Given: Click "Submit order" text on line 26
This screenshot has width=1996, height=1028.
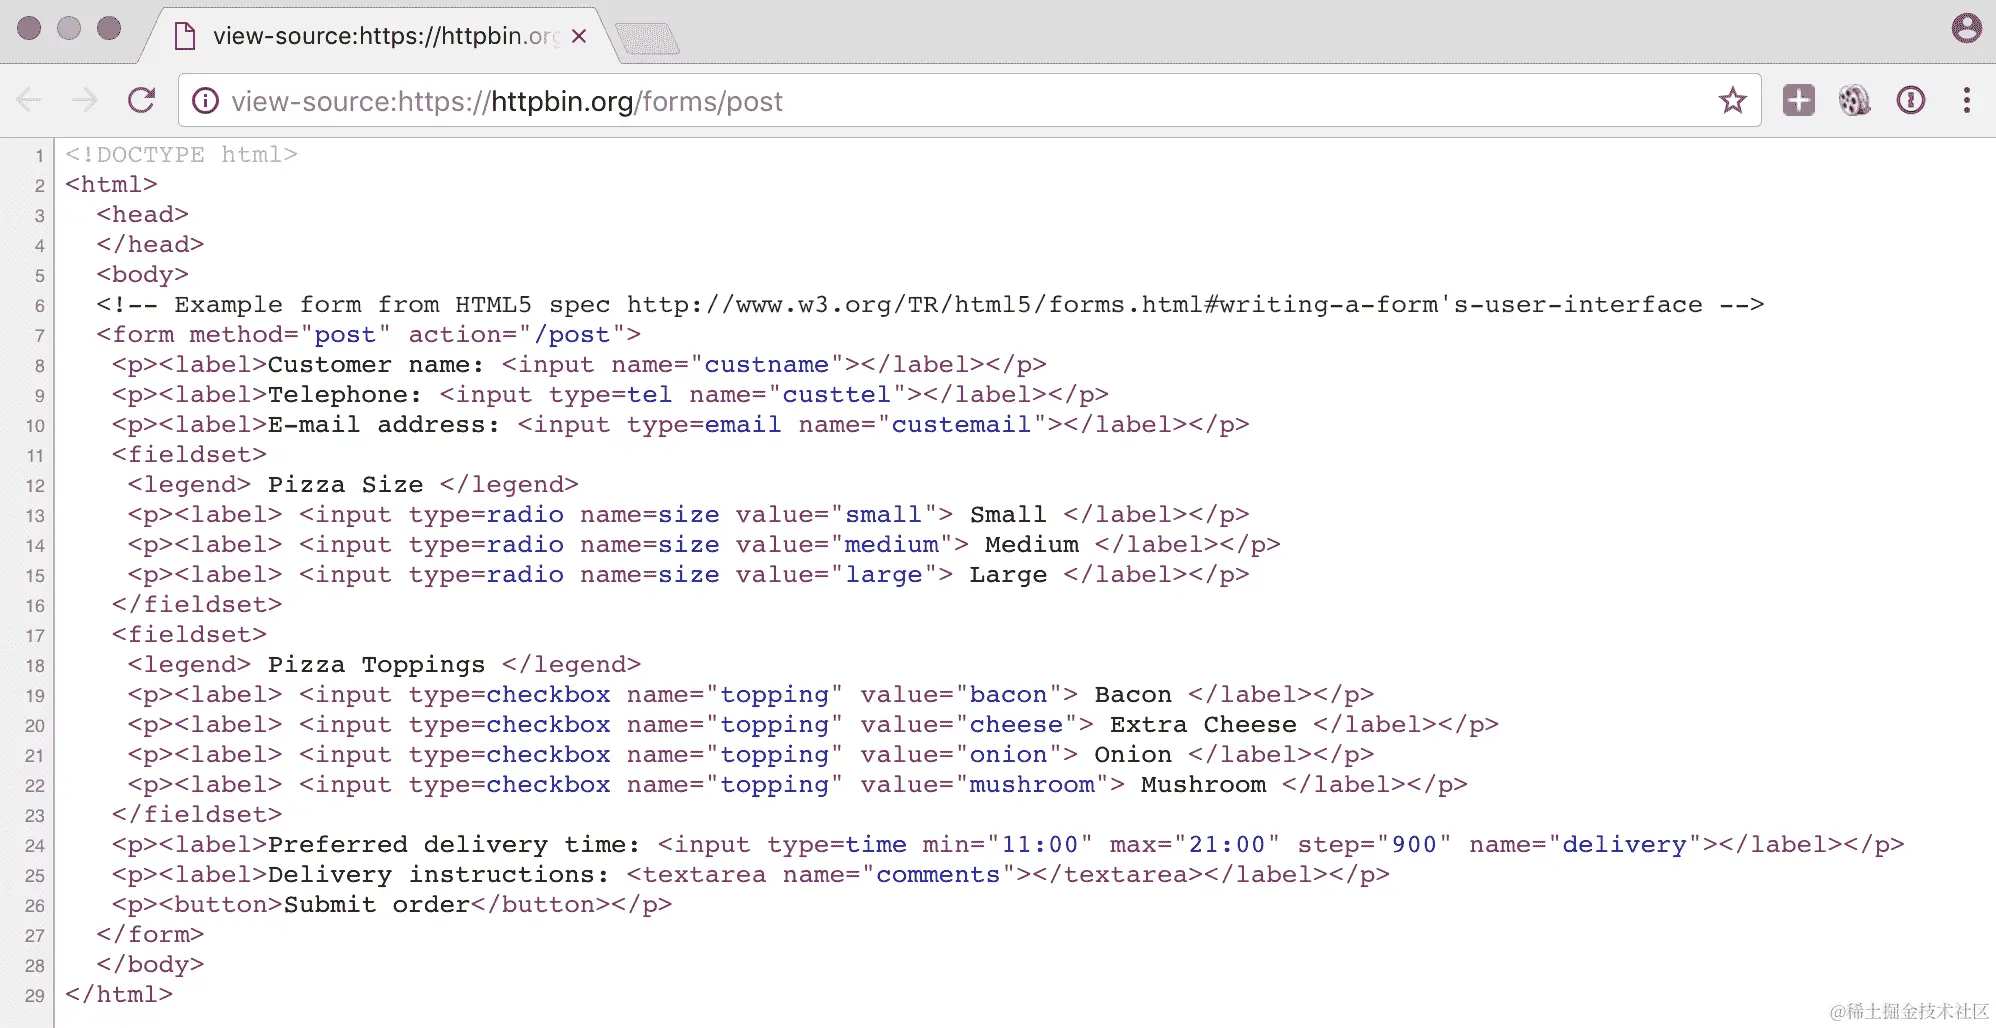Looking at the screenshot, I should click(377, 905).
